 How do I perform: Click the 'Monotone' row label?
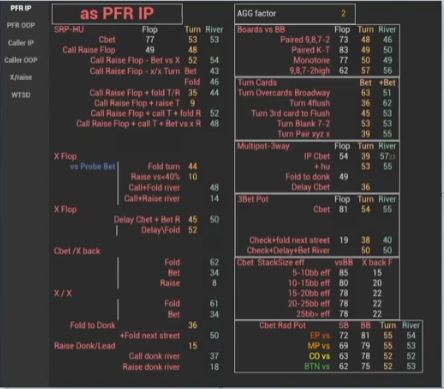click(x=312, y=60)
